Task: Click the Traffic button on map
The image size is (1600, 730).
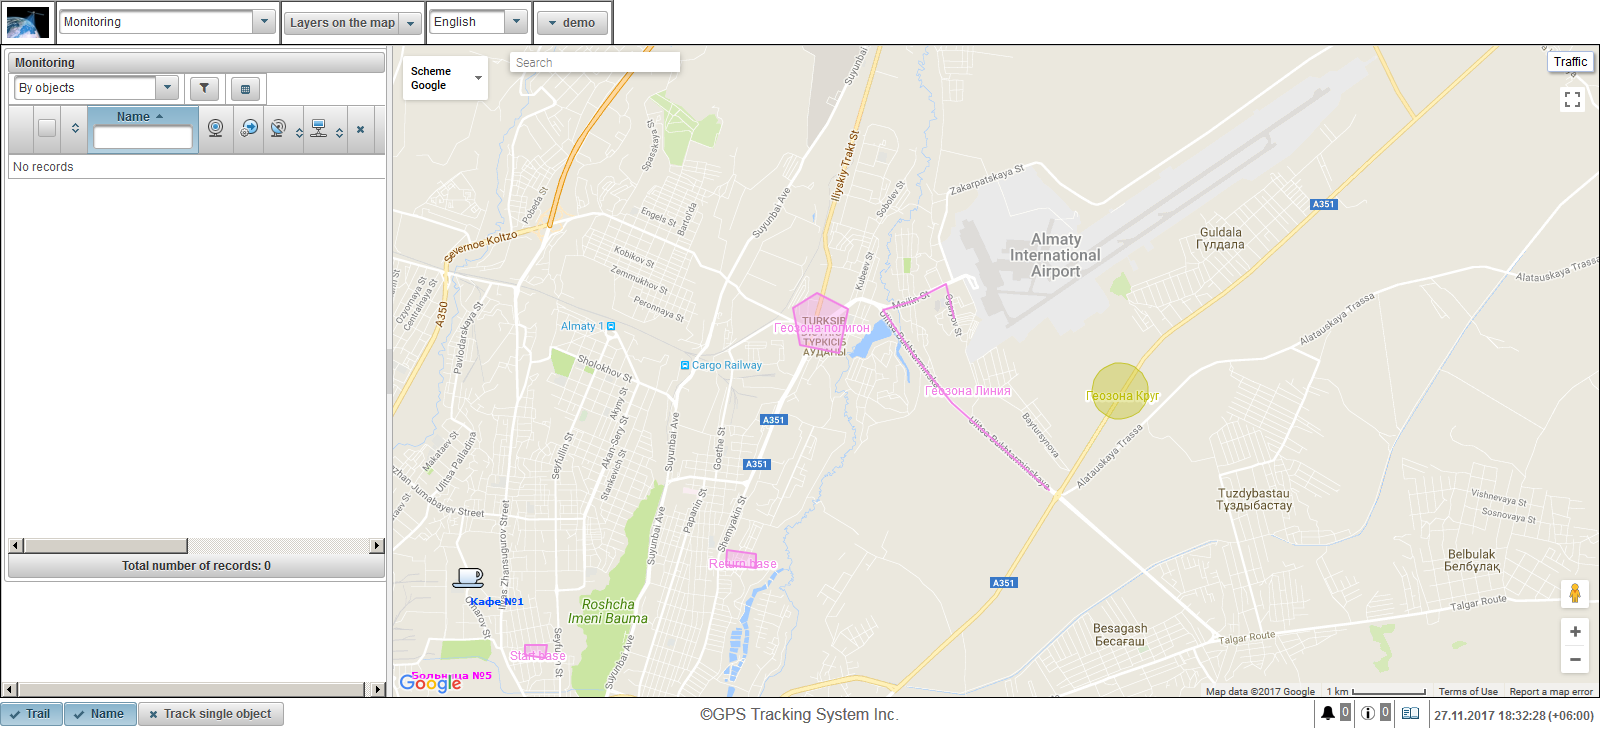Action: (x=1570, y=62)
